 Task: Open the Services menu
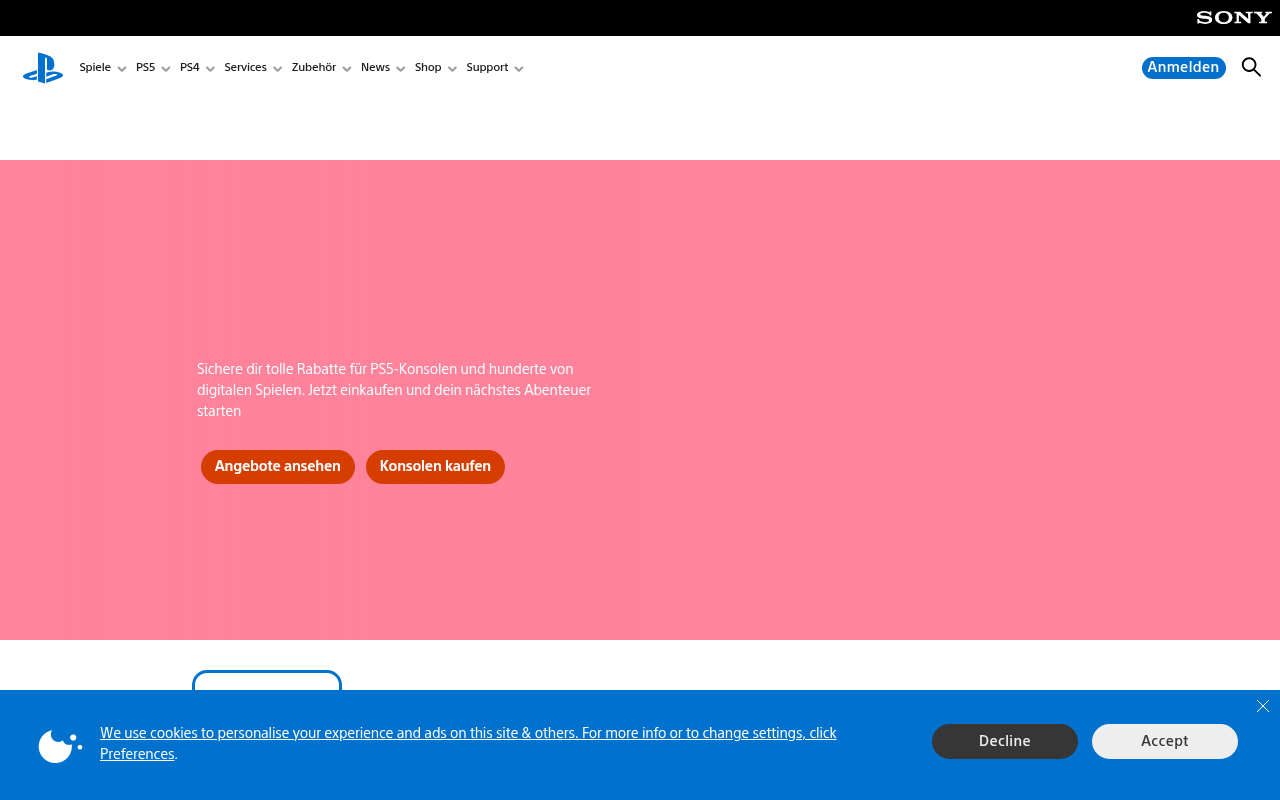(254, 68)
